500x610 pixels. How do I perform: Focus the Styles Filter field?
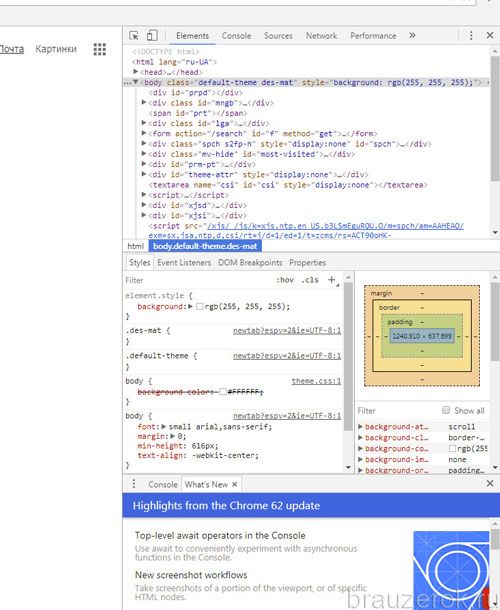tap(198, 280)
